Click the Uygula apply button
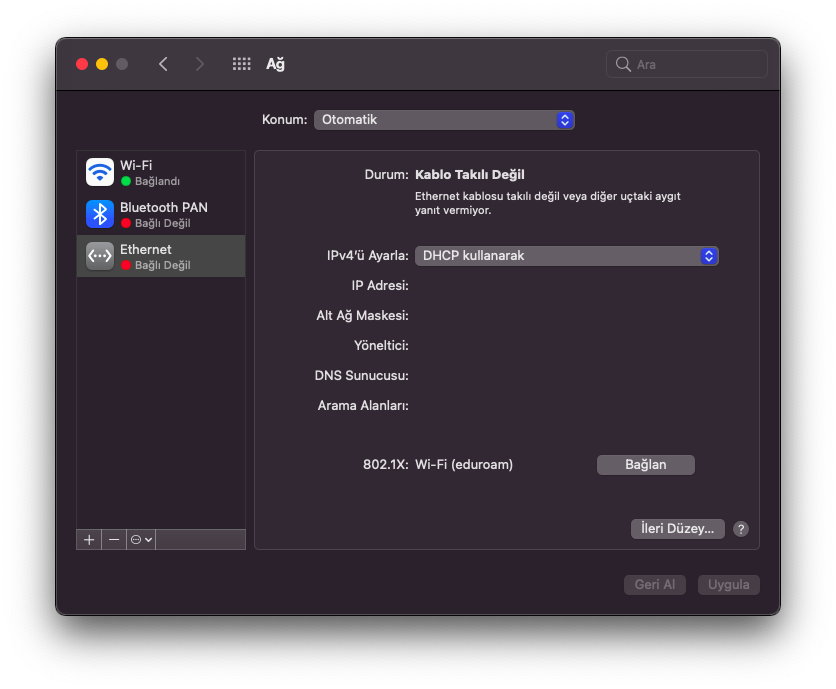This screenshot has width=836, height=689. click(728, 585)
